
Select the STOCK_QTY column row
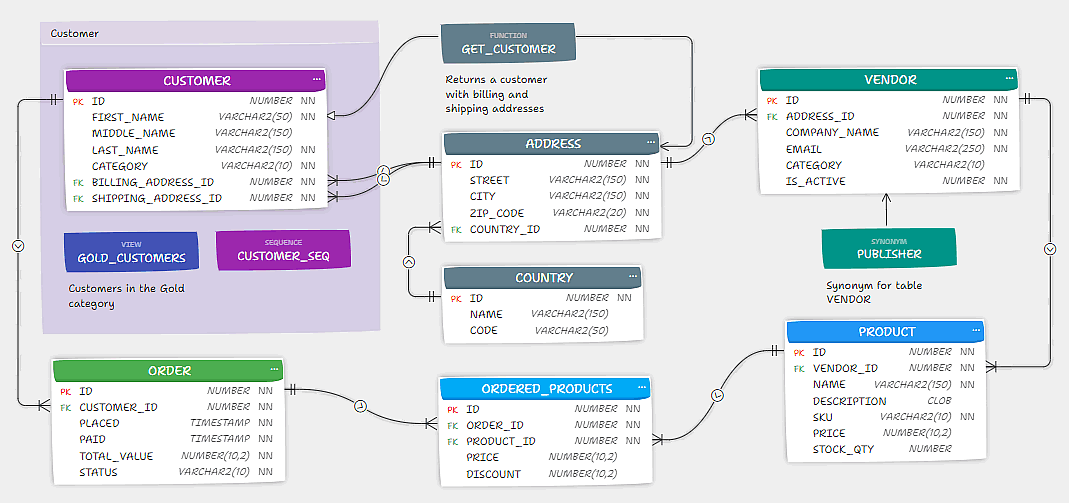[x=886, y=450]
